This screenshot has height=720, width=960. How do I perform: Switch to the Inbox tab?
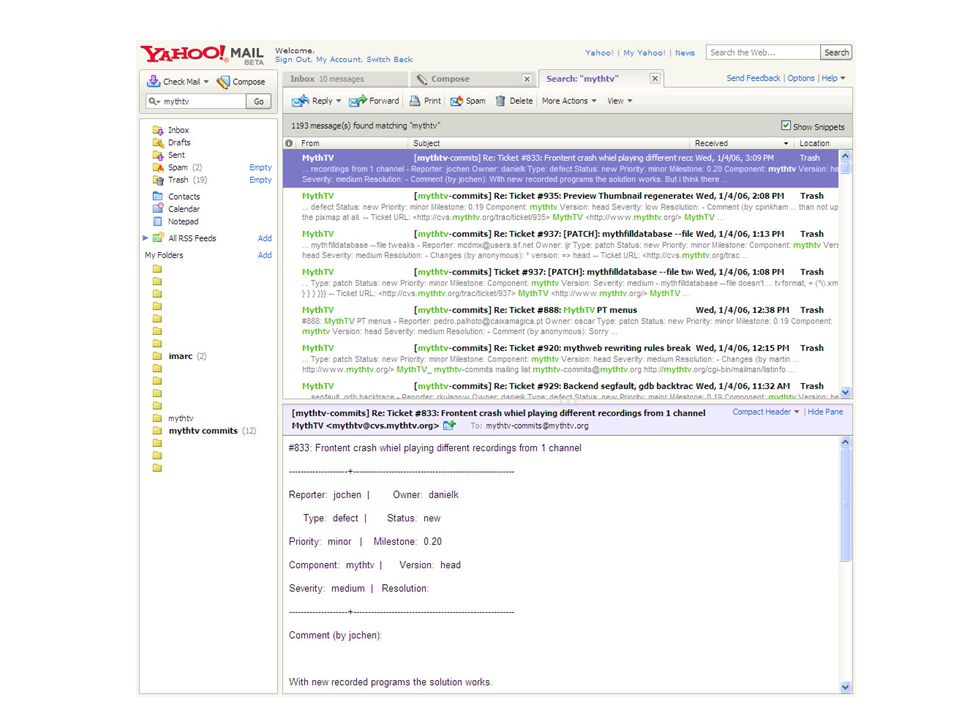344,79
